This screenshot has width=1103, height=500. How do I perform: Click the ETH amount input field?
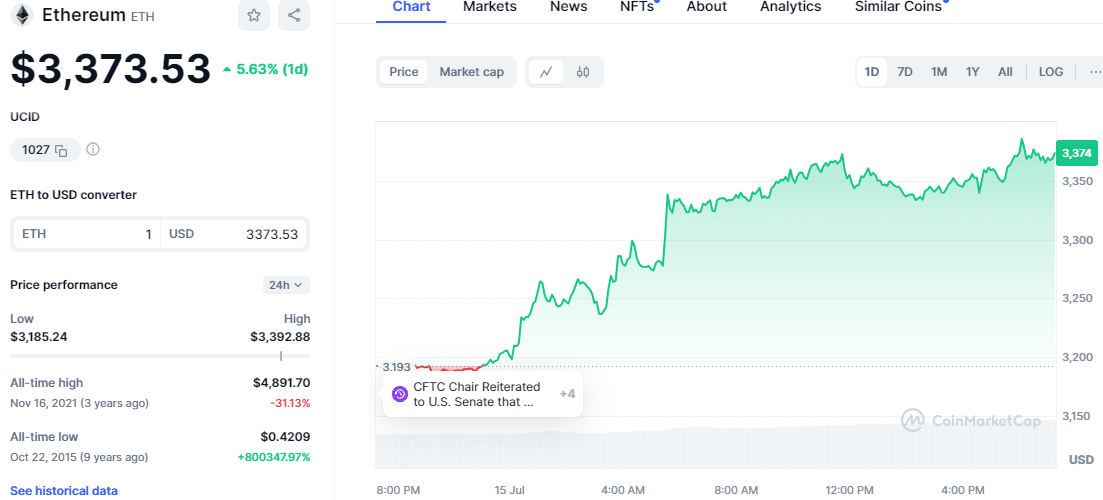(x=86, y=234)
